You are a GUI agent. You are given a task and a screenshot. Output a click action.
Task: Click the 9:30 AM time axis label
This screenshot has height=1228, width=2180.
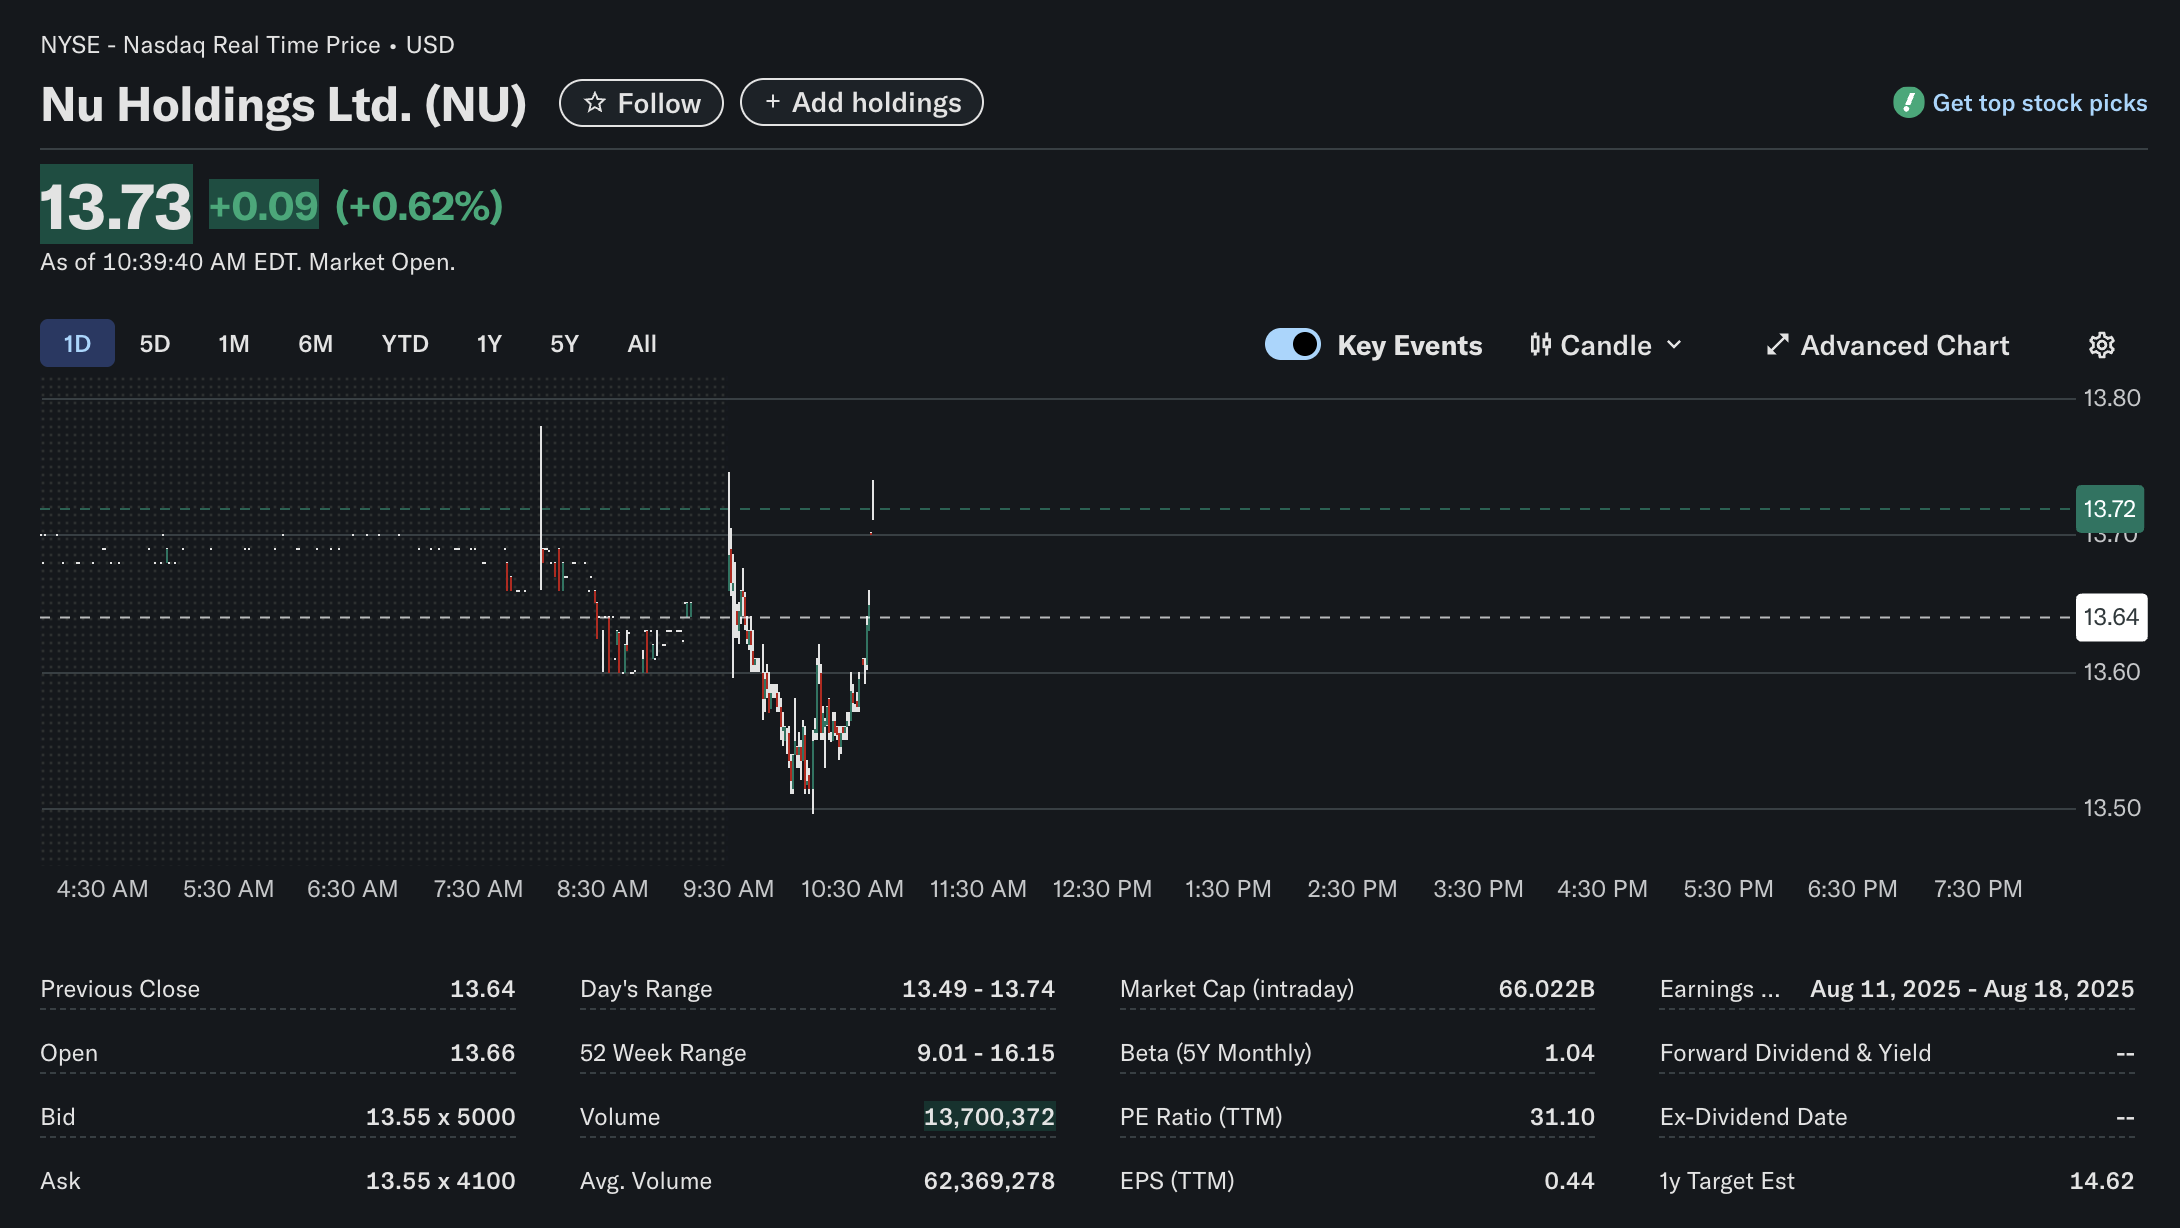coord(728,889)
